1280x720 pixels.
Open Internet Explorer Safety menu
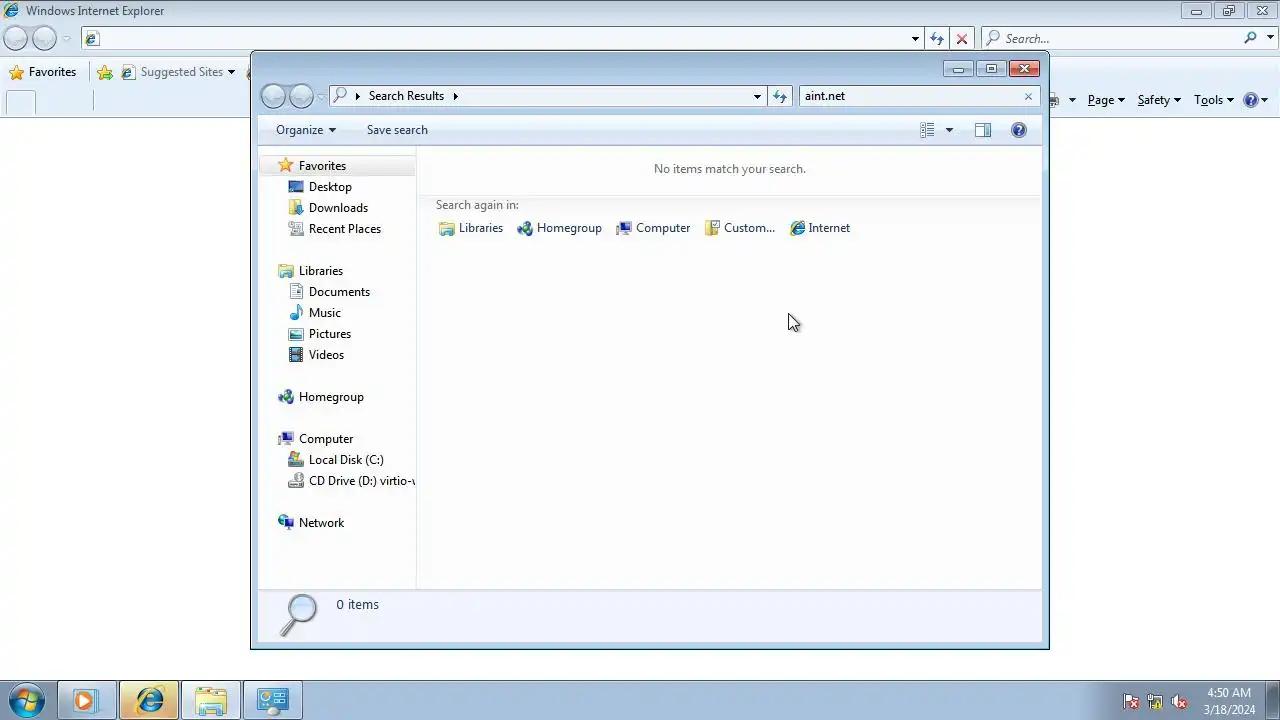pos(1159,100)
